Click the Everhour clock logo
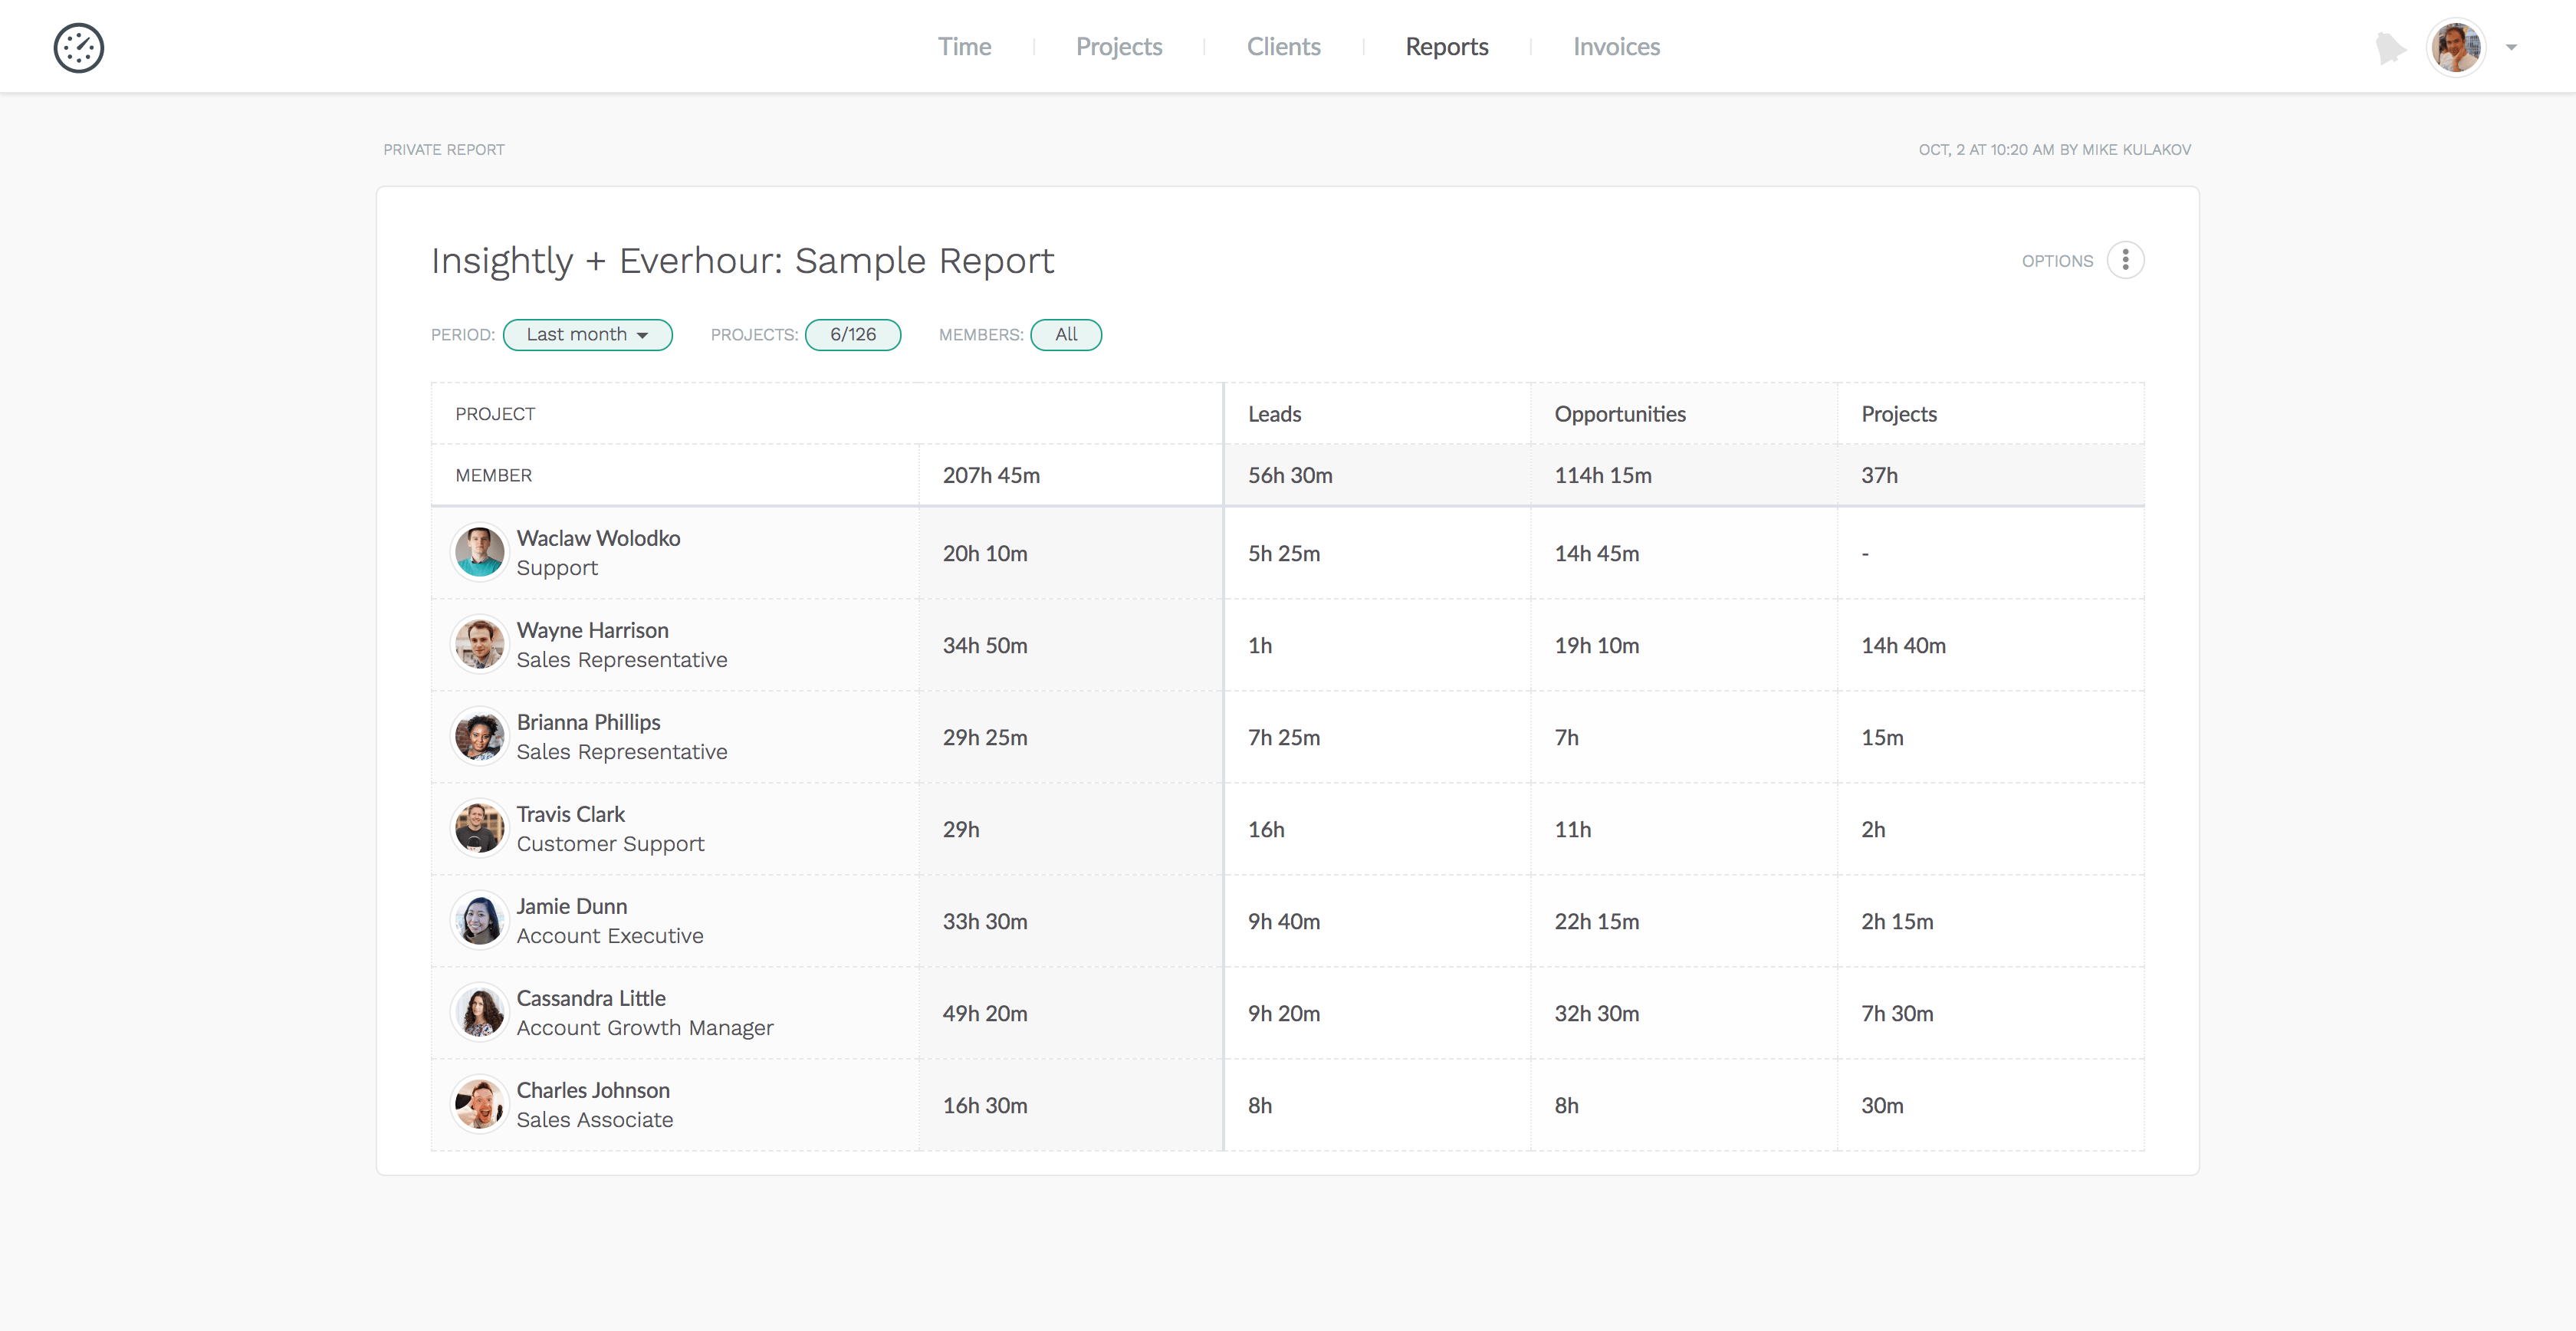2576x1331 pixels. tap(78, 47)
